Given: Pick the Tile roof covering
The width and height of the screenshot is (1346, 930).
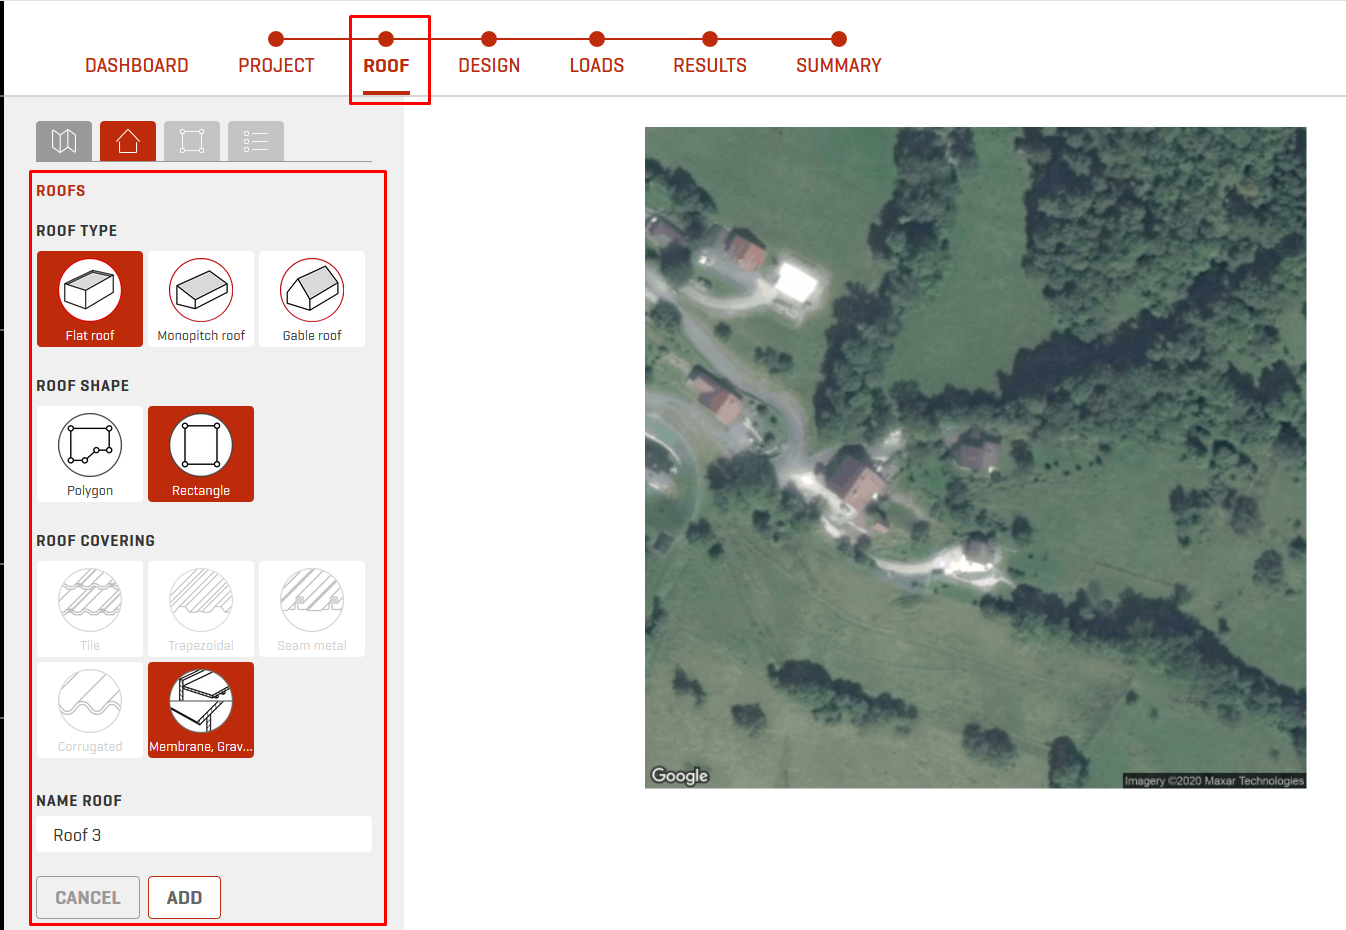Looking at the screenshot, I should click(x=90, y=609).
